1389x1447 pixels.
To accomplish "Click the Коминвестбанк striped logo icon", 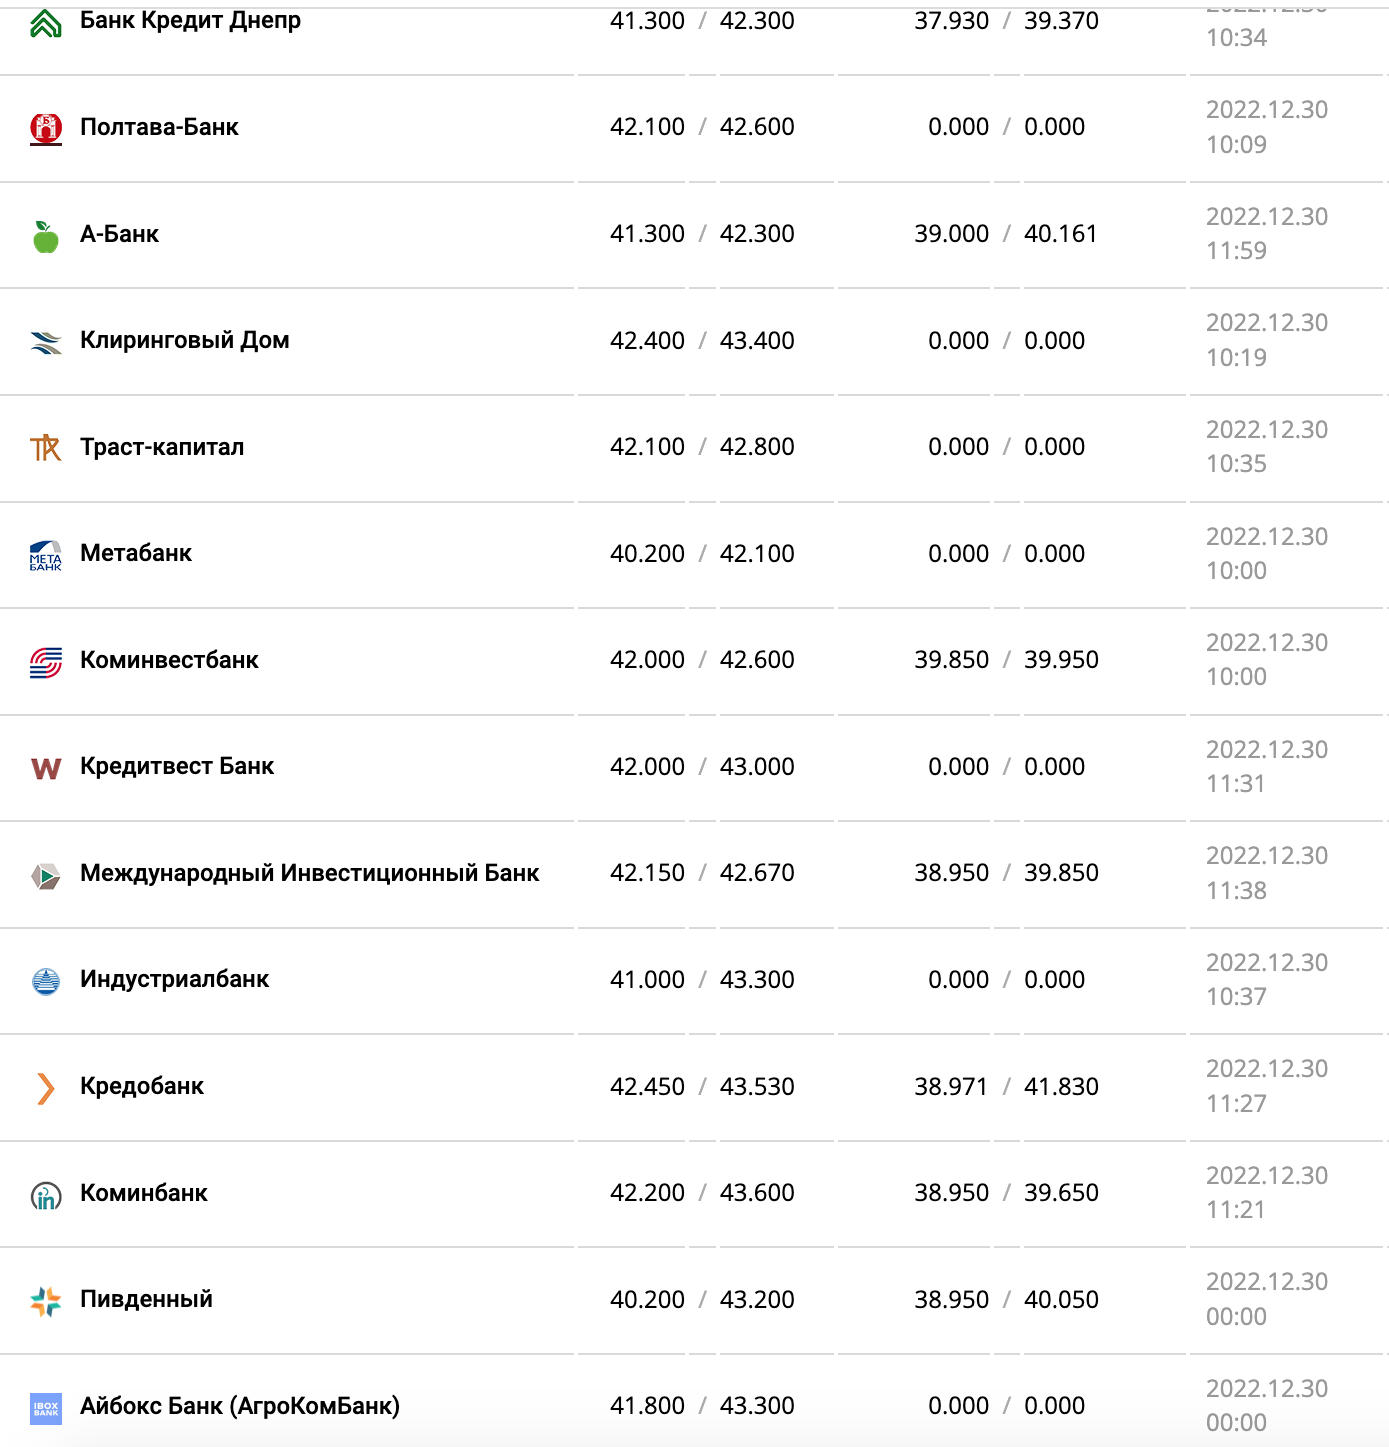I will coord(46,661).
